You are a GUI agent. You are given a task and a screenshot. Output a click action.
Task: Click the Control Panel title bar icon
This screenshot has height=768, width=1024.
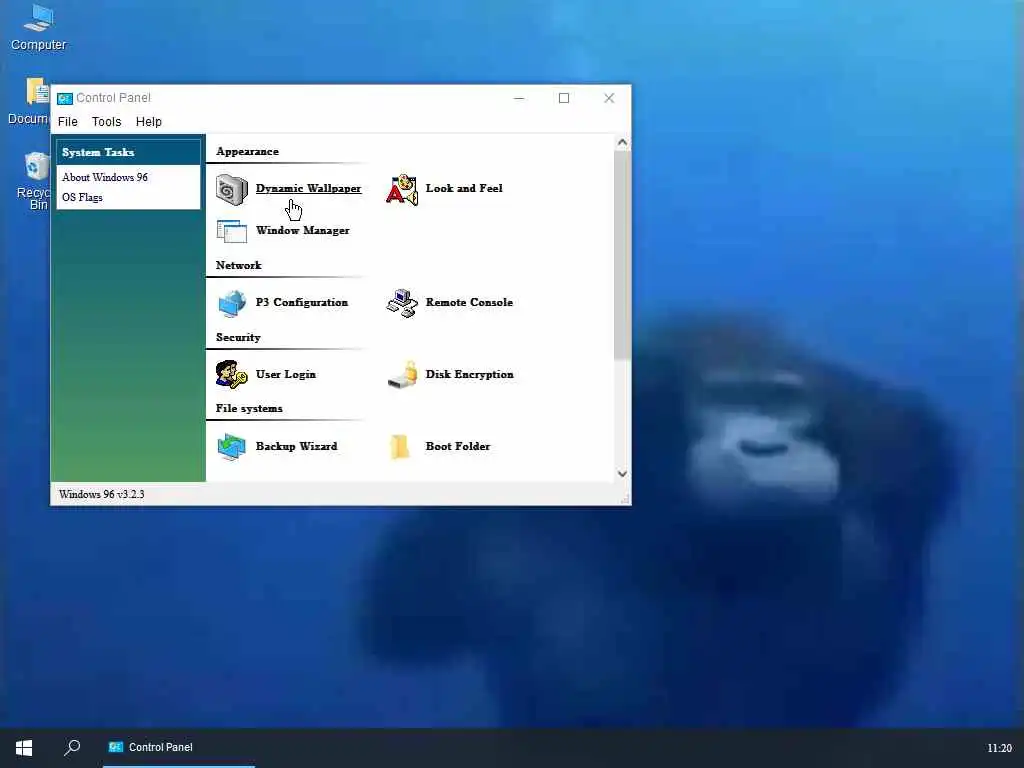tap(64, 99)
